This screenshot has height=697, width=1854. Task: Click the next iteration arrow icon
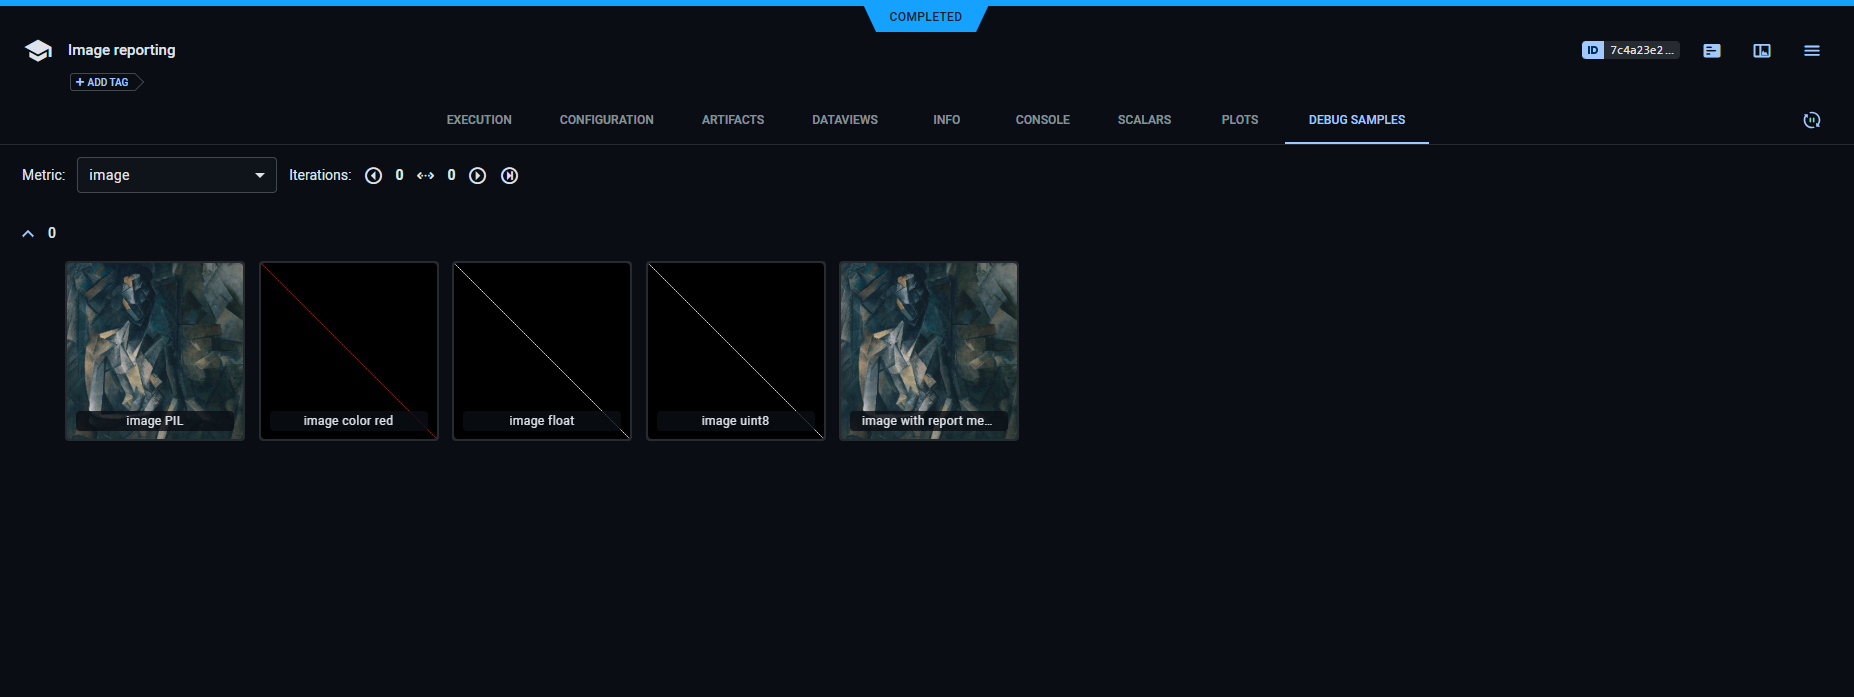[478, 176]
